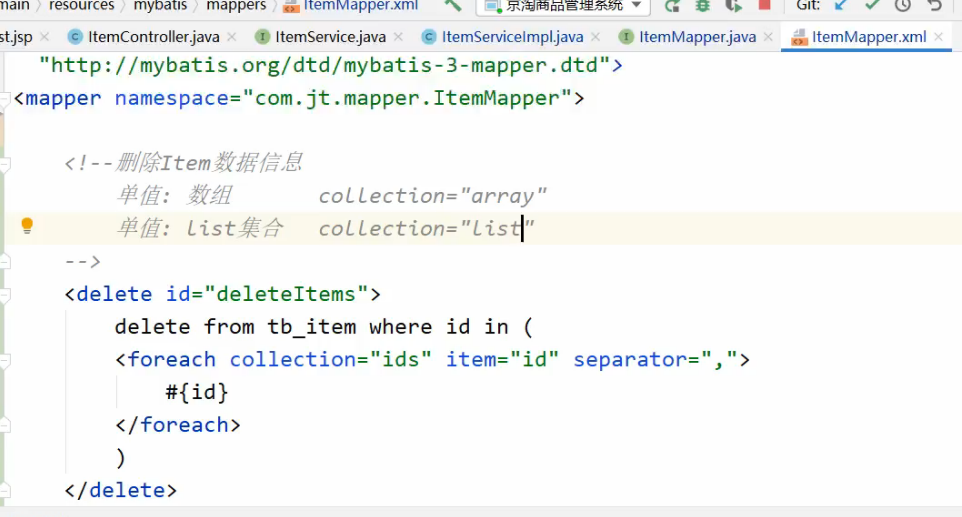Click the Debug bug icon
Viewport: 962px width, 517px height.
point(702,6)
